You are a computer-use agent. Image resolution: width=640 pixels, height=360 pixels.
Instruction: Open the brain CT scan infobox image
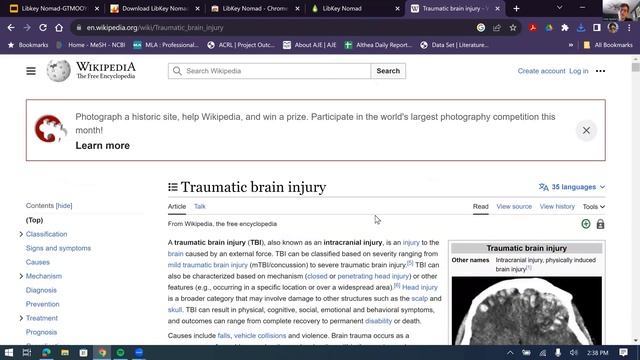527,311
